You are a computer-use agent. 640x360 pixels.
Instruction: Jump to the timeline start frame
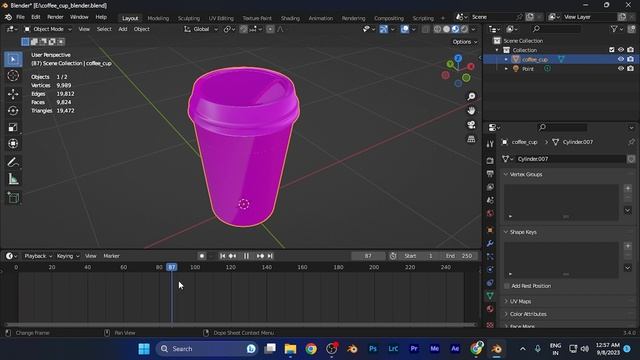[x=222, y=256]
